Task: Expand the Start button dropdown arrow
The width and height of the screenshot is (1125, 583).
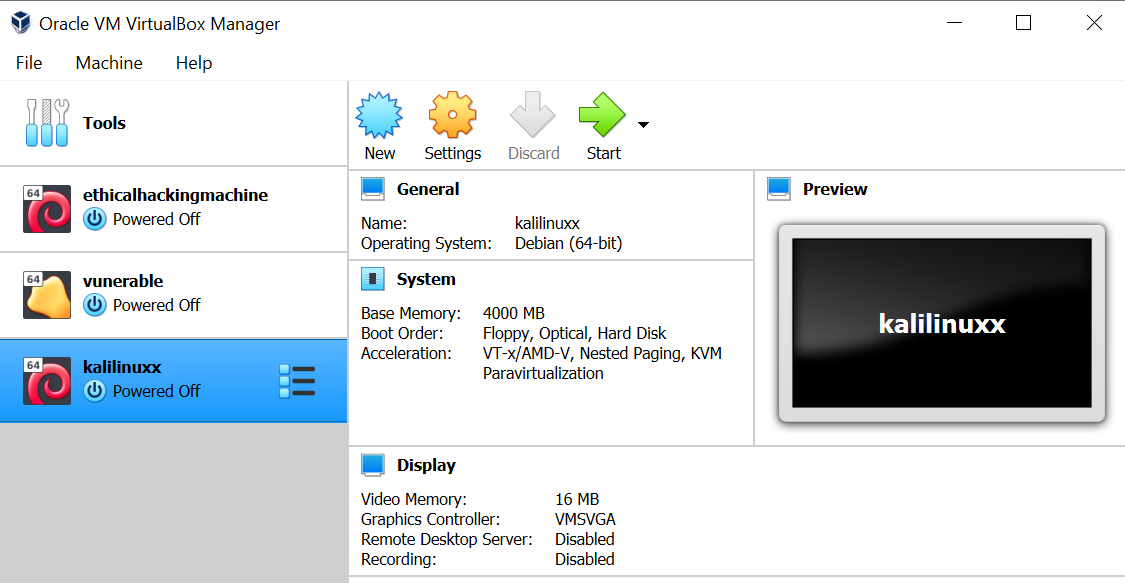Action: click(643, 125)
